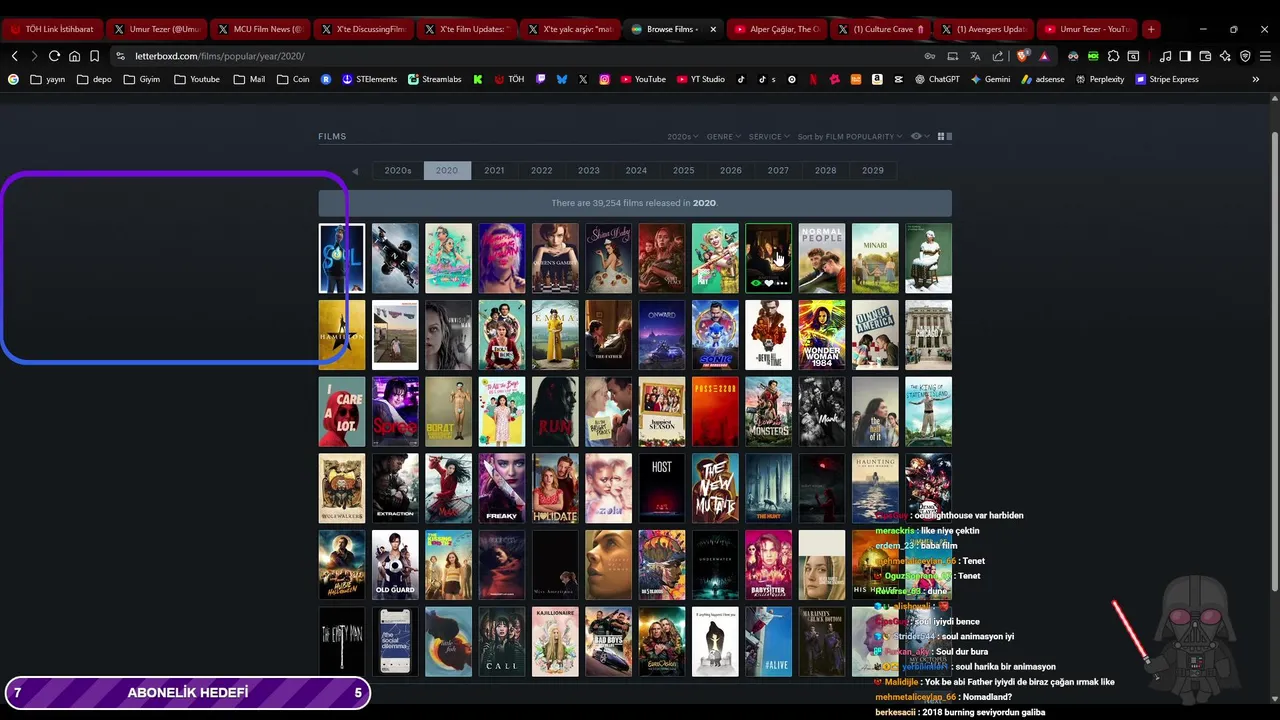Open the Onward film poster

click(662, 335)
